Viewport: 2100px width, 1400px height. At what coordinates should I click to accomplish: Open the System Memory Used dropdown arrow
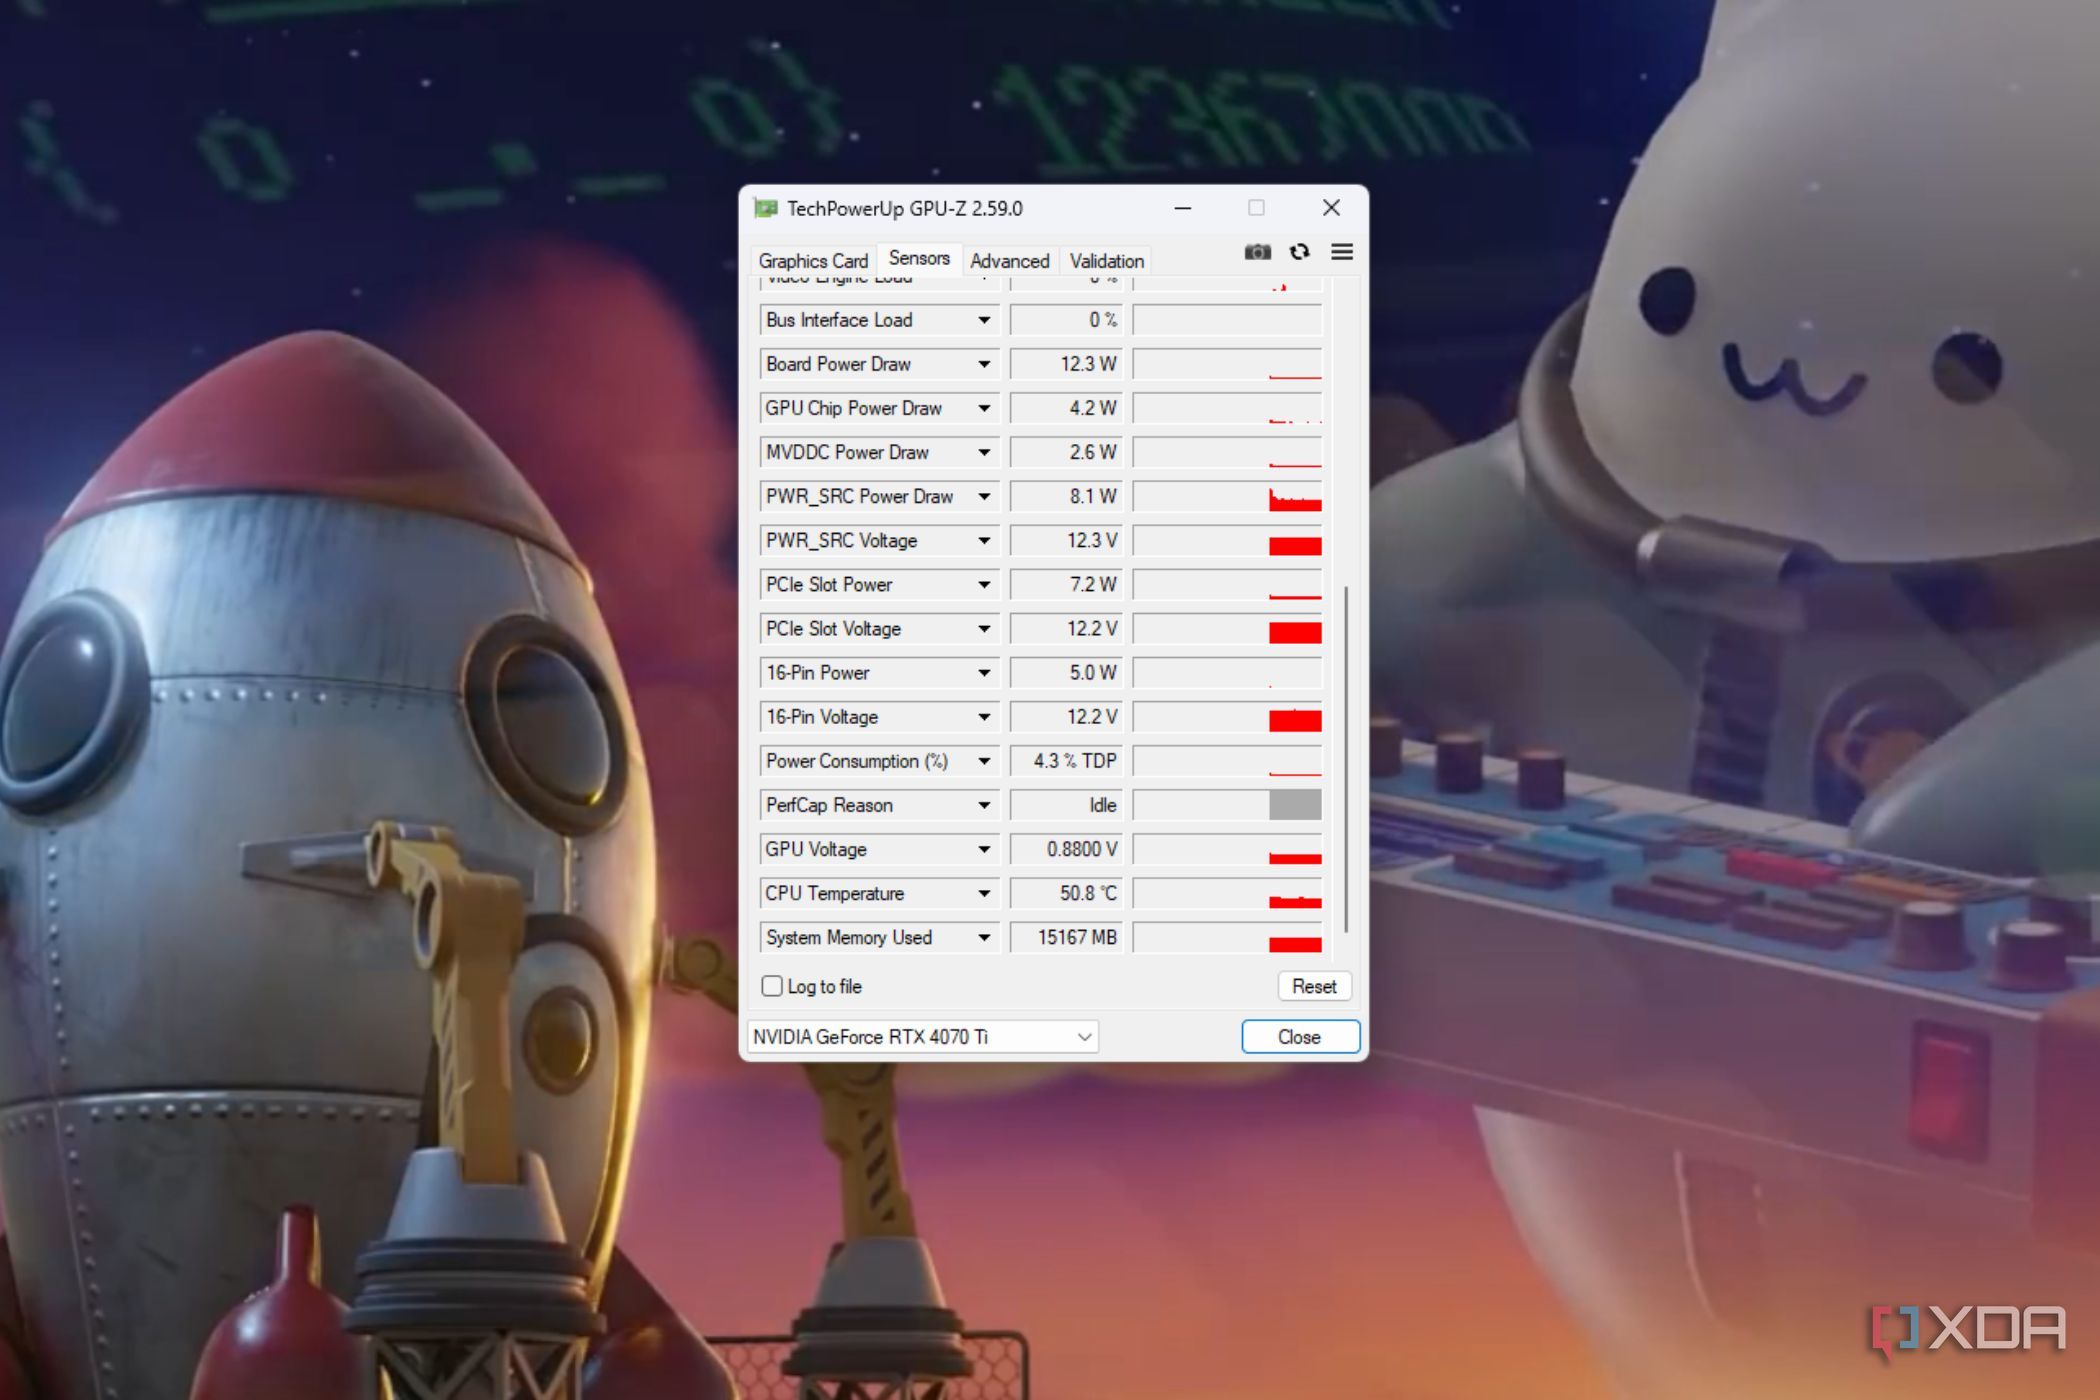tap(984, 937)
